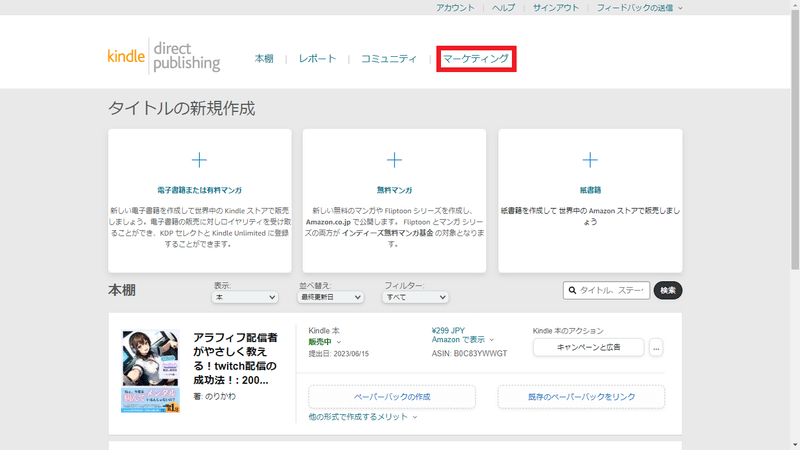Click the サインアウト link
The image size is (800, 450).
coord(556,8)
